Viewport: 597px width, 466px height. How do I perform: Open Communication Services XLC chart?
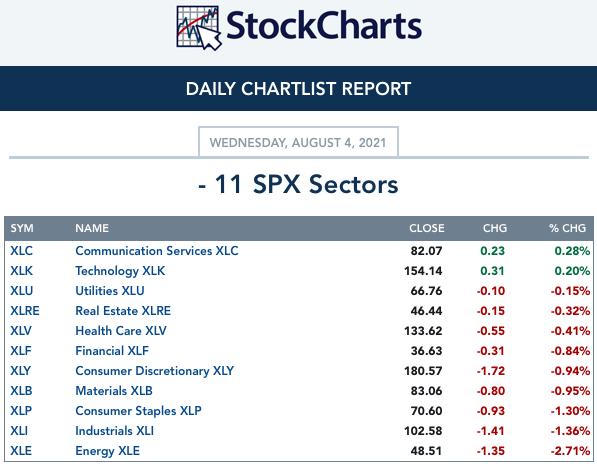click(x=157, y=251)
